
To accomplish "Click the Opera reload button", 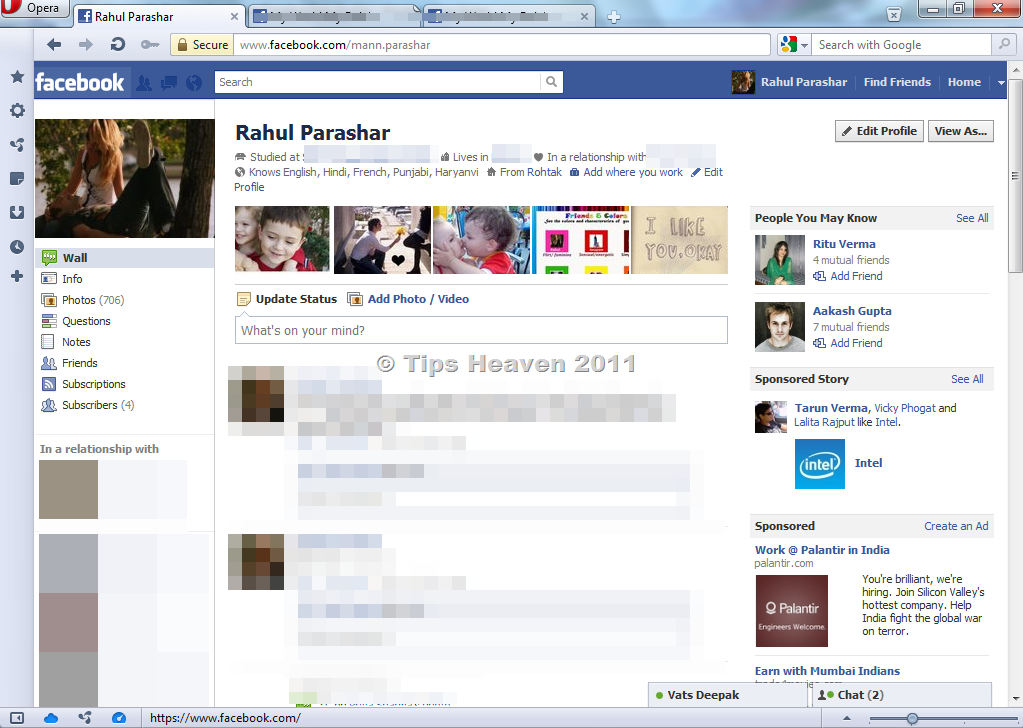I will pos(117,44).
